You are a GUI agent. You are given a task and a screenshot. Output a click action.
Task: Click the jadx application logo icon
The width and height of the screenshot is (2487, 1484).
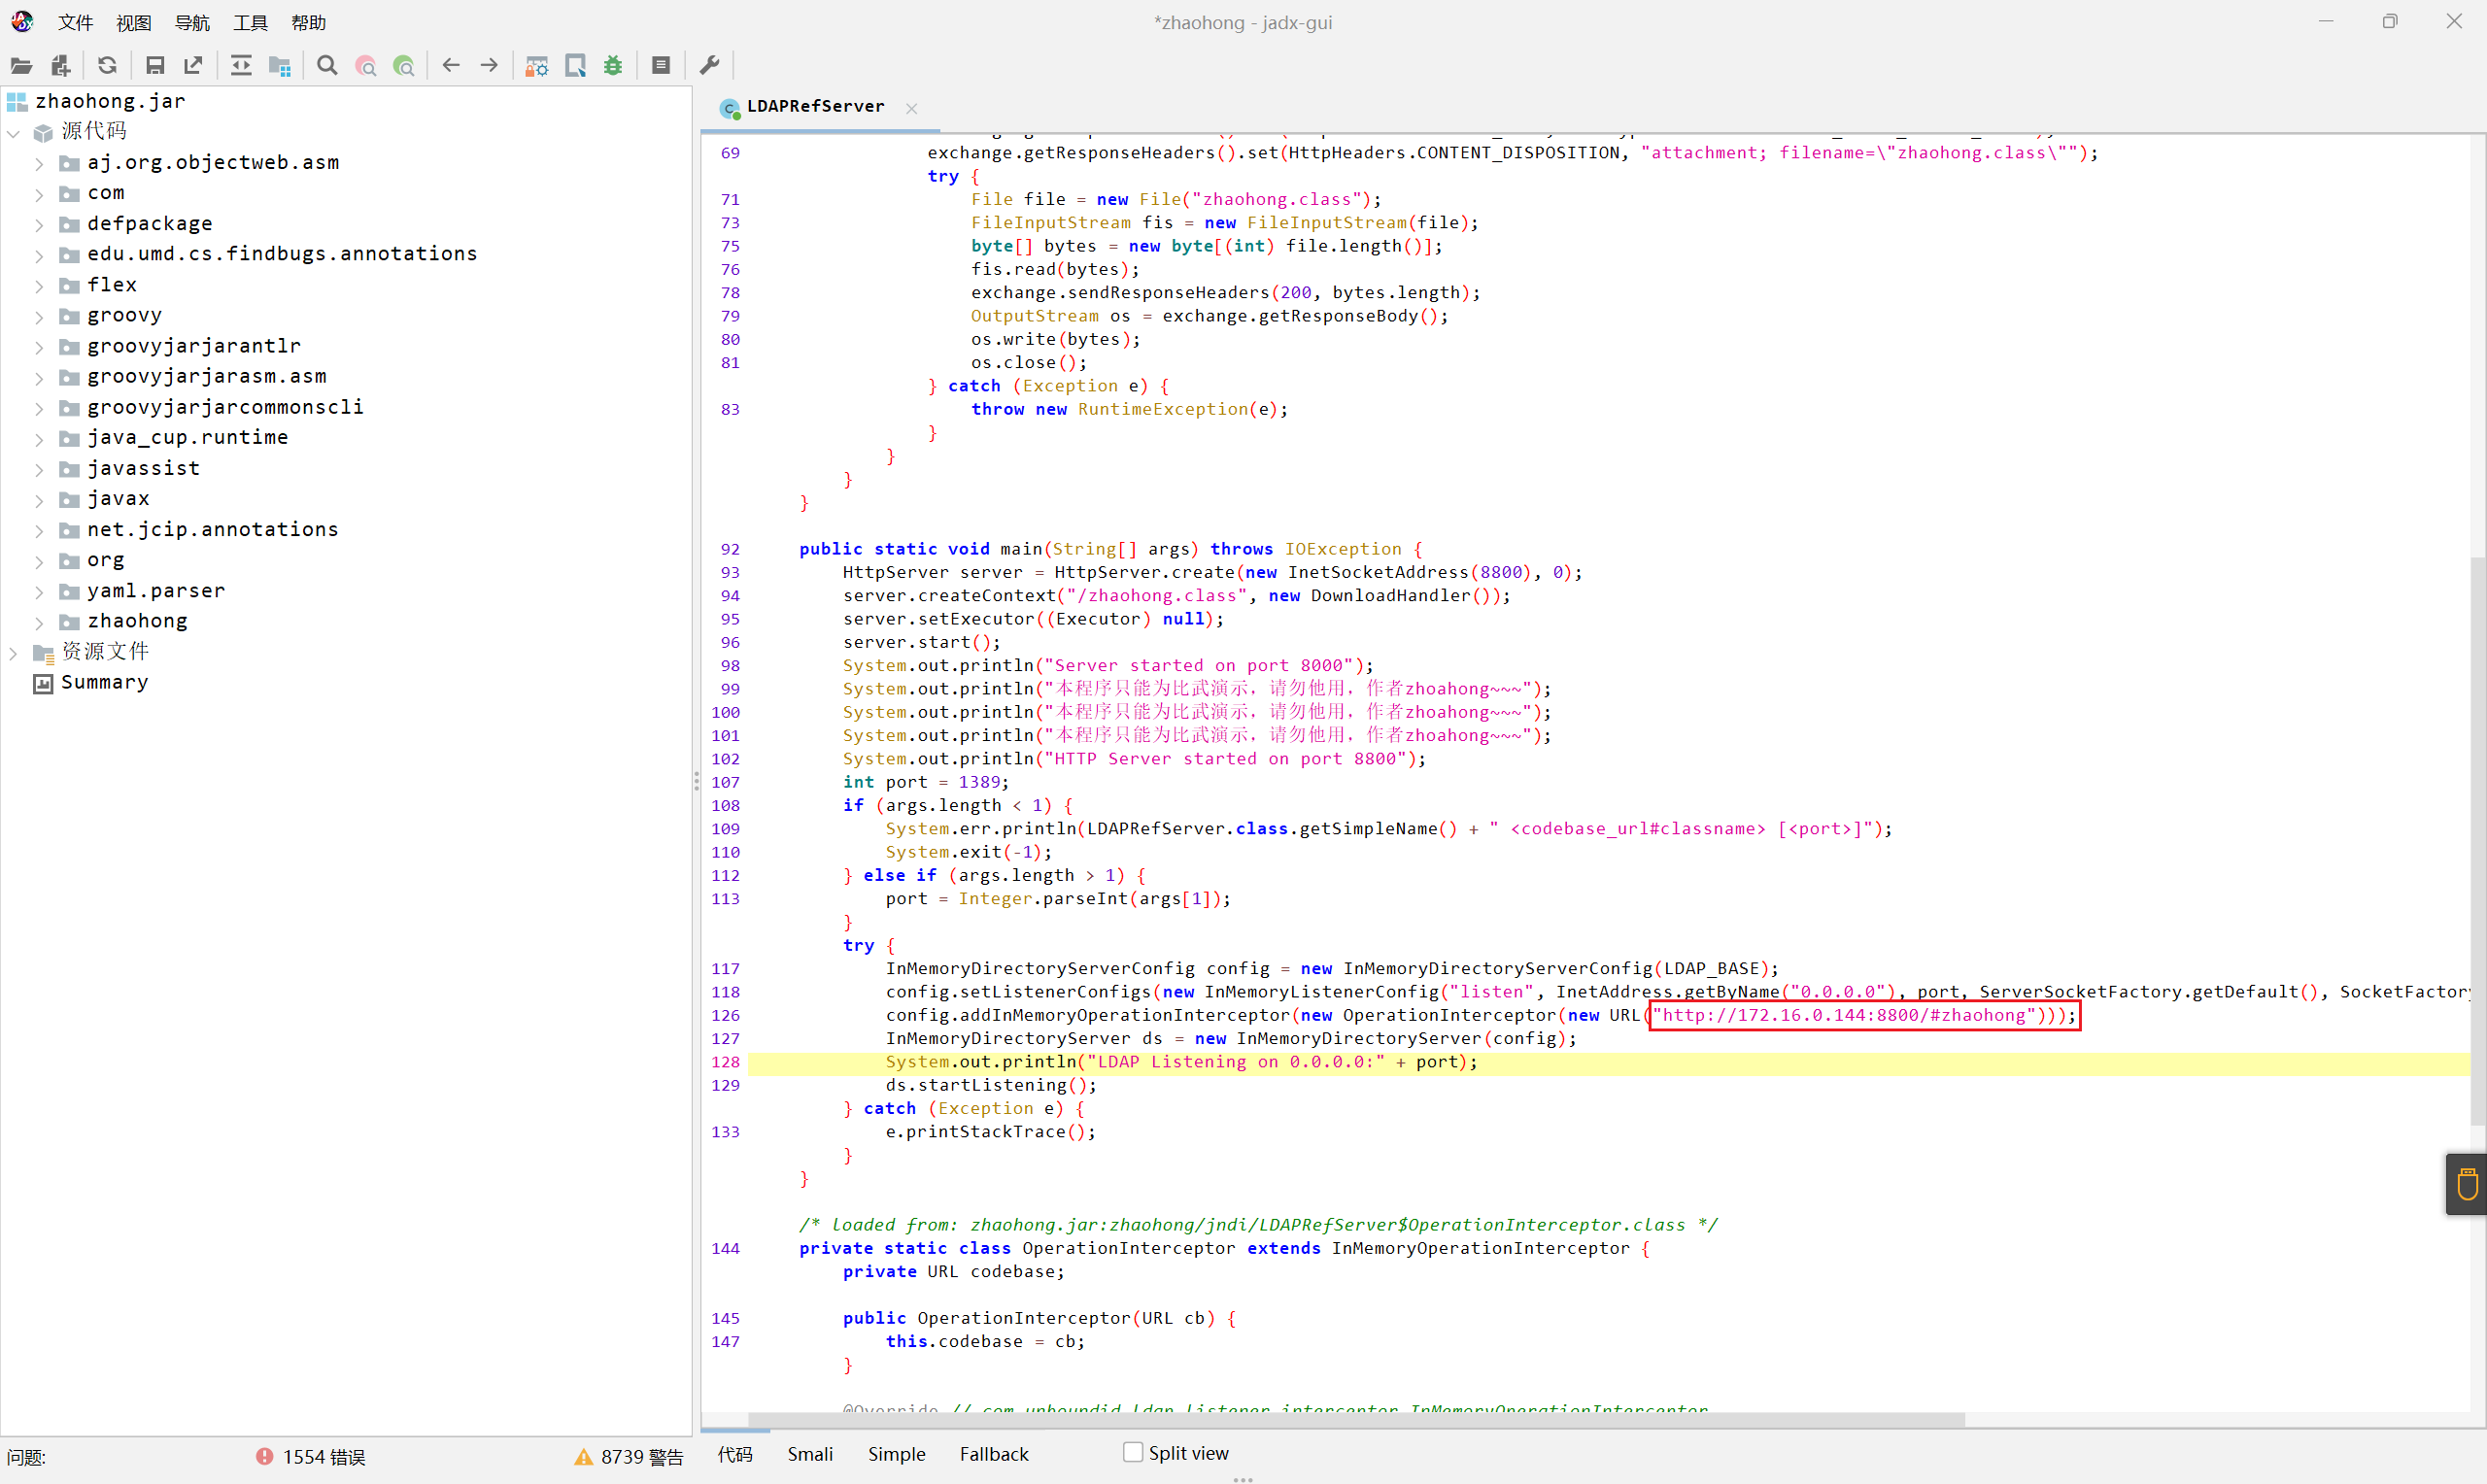tap(22, 22)
